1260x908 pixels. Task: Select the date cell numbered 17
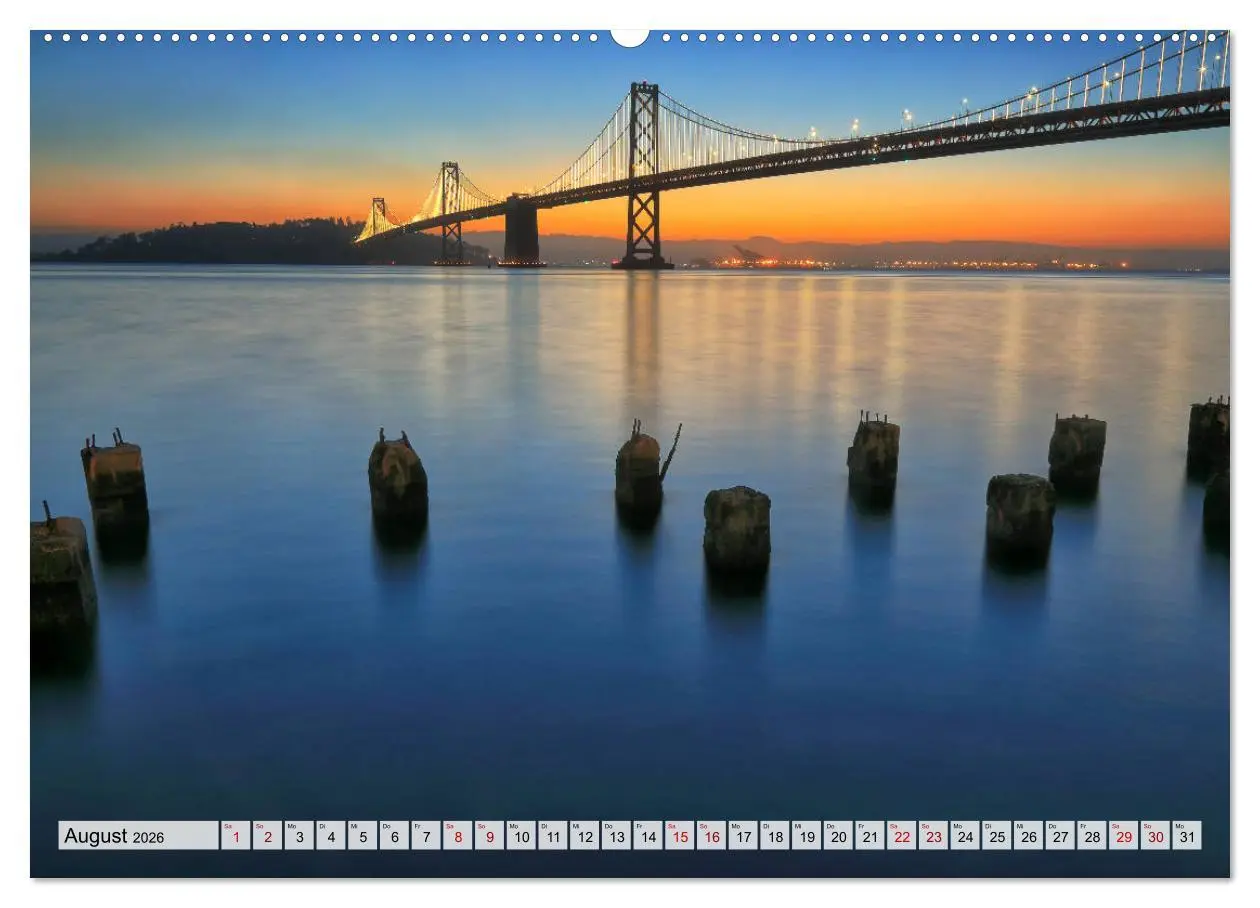tap(743, 836)
